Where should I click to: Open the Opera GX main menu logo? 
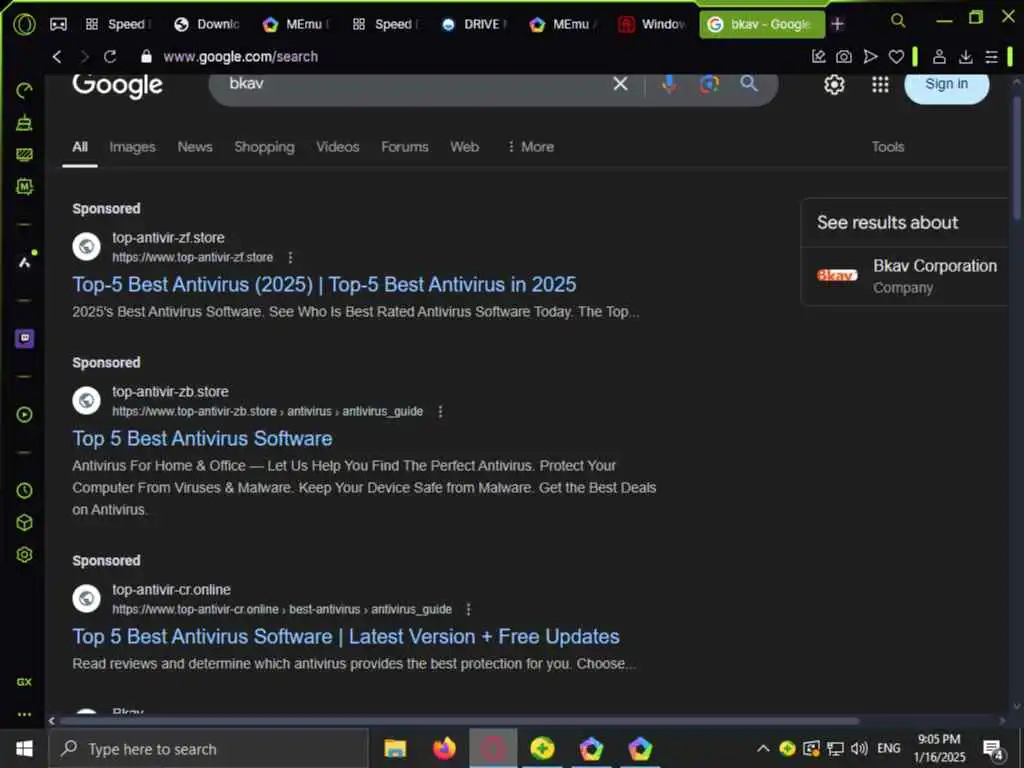pos(24,24)
